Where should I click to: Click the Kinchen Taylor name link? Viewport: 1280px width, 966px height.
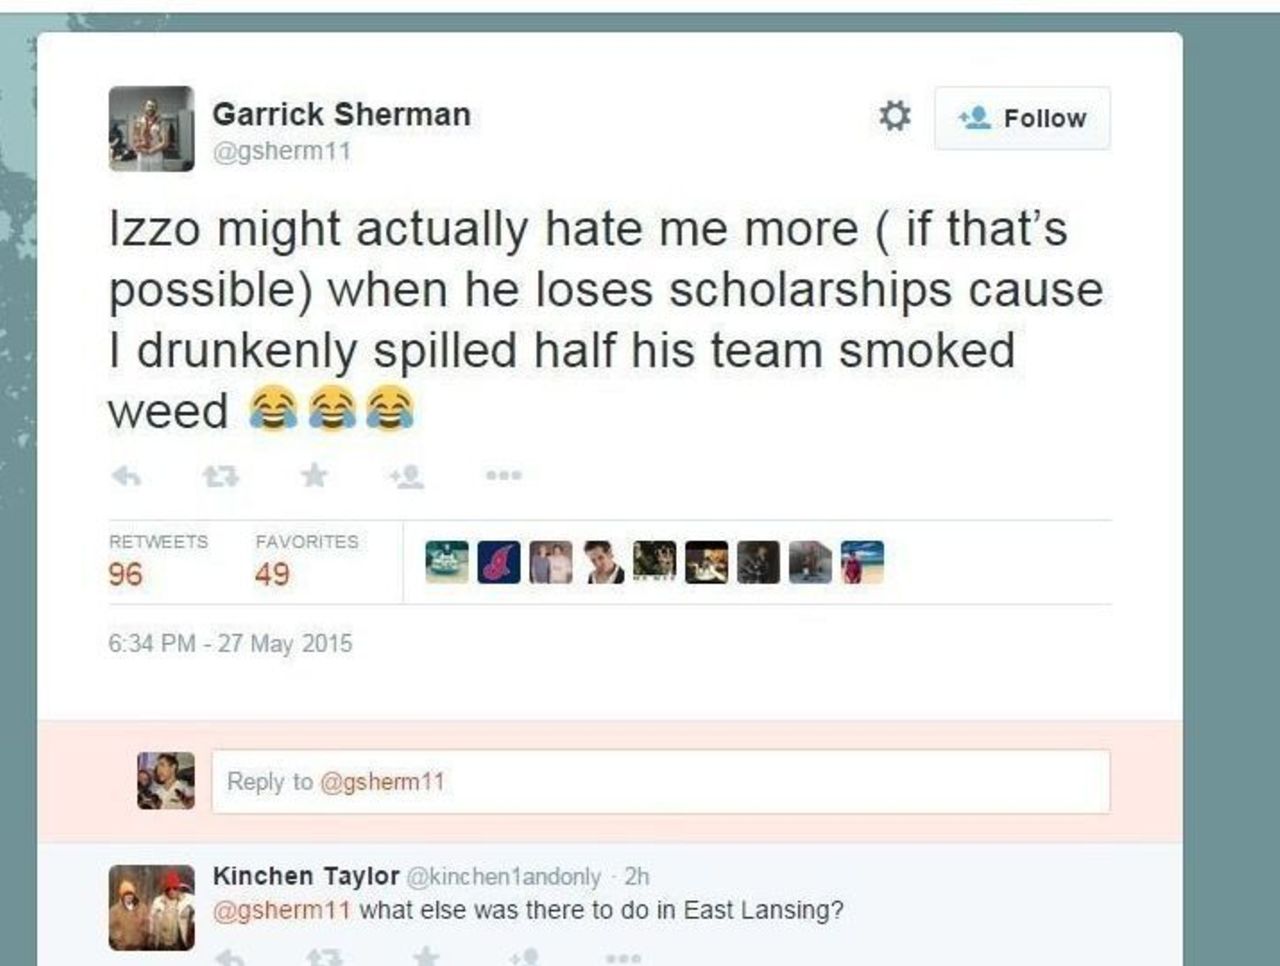305,876
